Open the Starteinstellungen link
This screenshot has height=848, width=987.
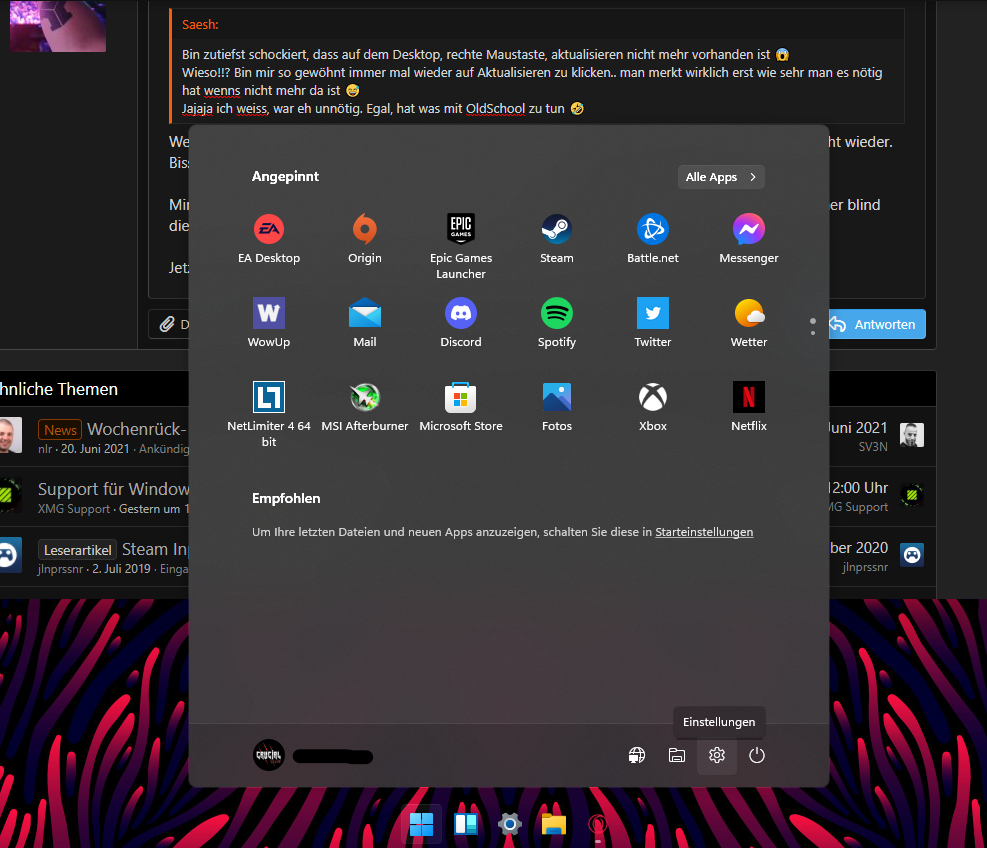coord(704,532)
